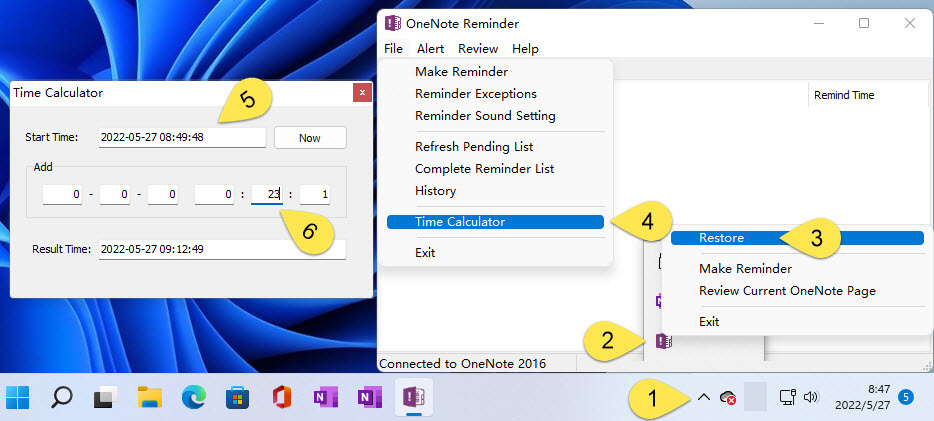Open network status tray icon

pos(788,397)
